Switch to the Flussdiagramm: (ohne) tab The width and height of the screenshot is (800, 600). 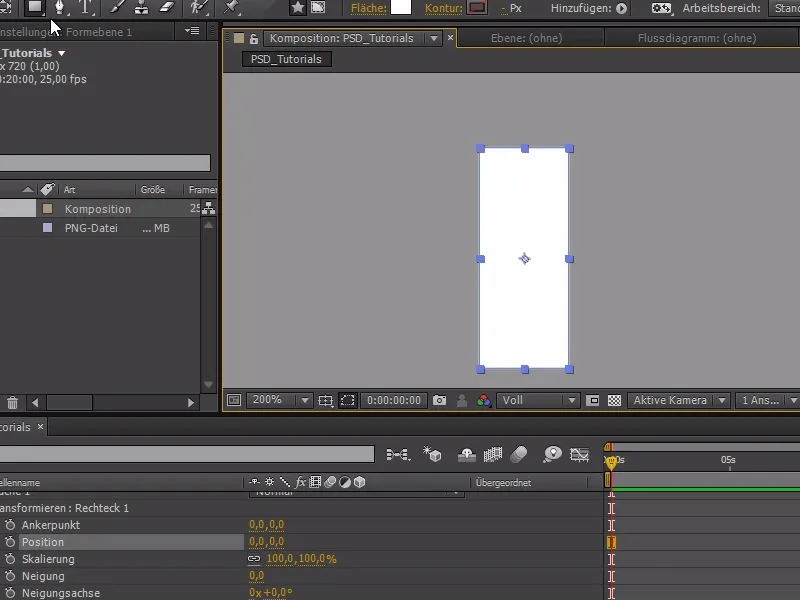point(697,38)
